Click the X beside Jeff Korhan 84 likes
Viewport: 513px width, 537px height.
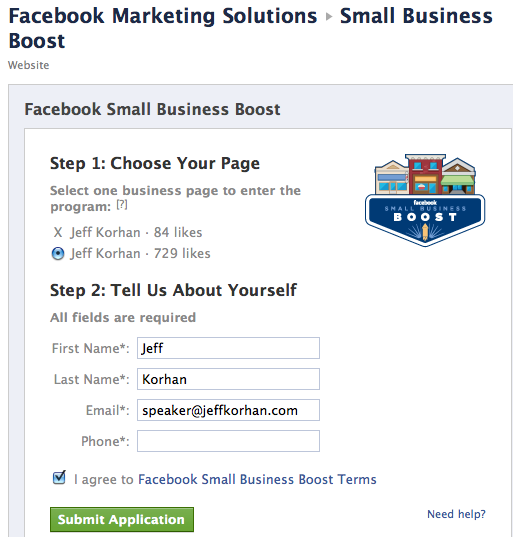(58, 232)
